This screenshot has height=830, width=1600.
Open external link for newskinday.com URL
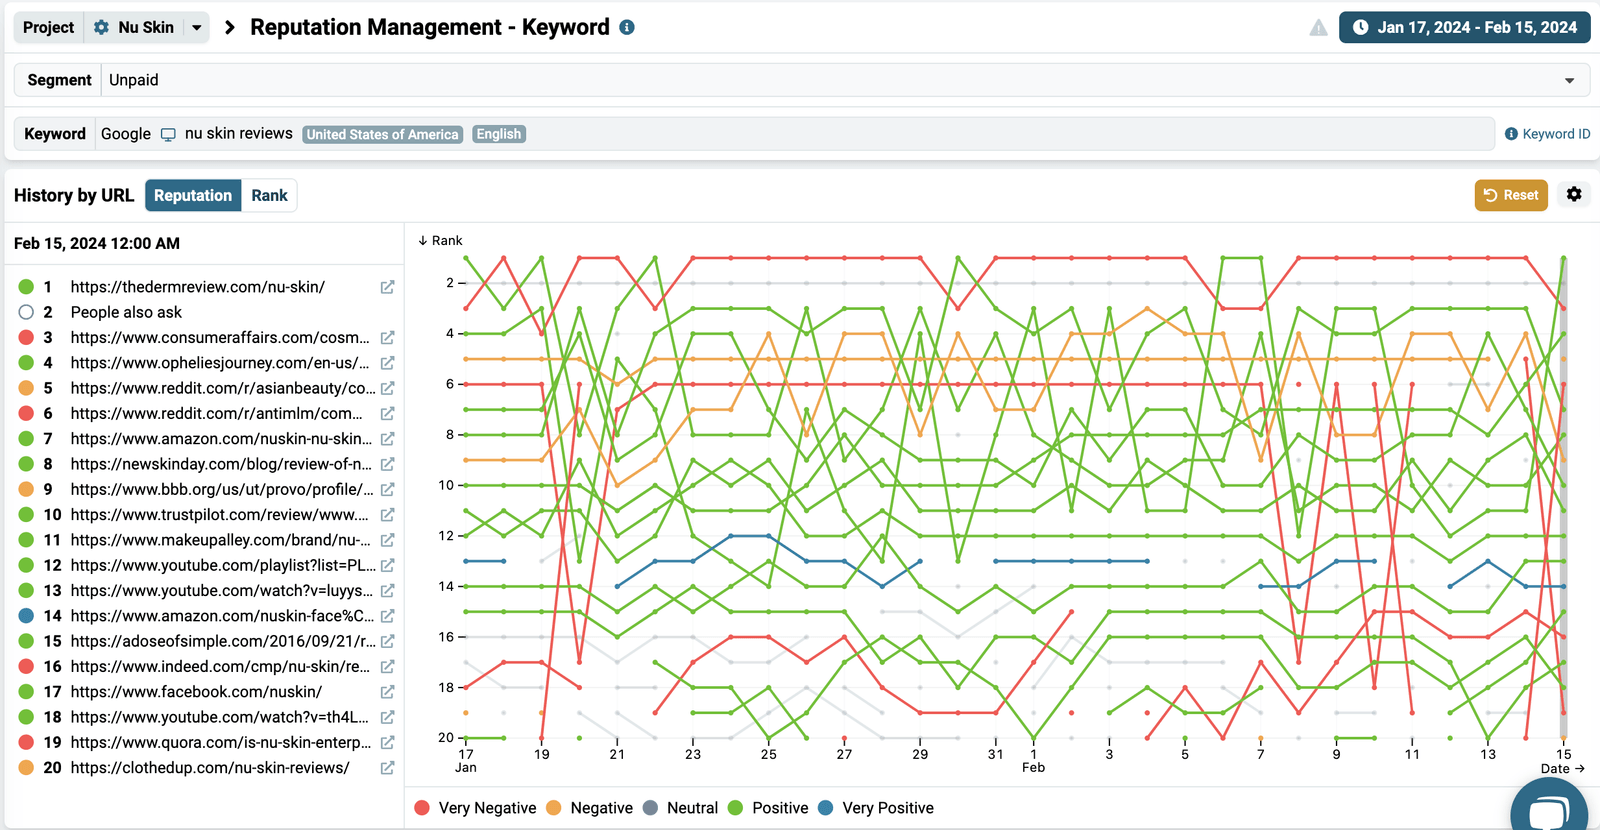387,464
